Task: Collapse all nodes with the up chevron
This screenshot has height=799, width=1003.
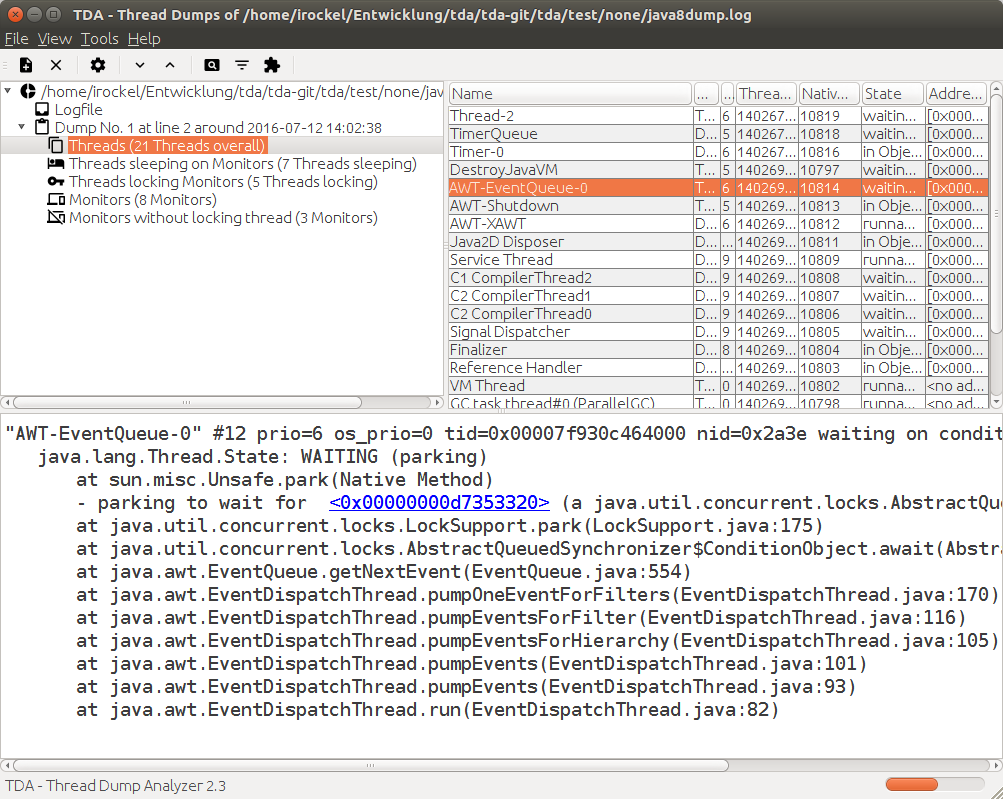Action: pos(170,65)
